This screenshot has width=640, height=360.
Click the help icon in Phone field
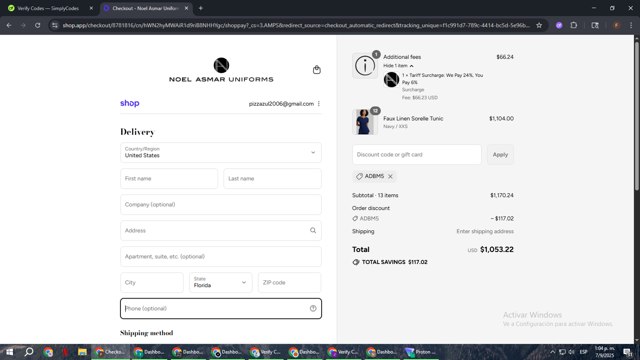point(313,309)
